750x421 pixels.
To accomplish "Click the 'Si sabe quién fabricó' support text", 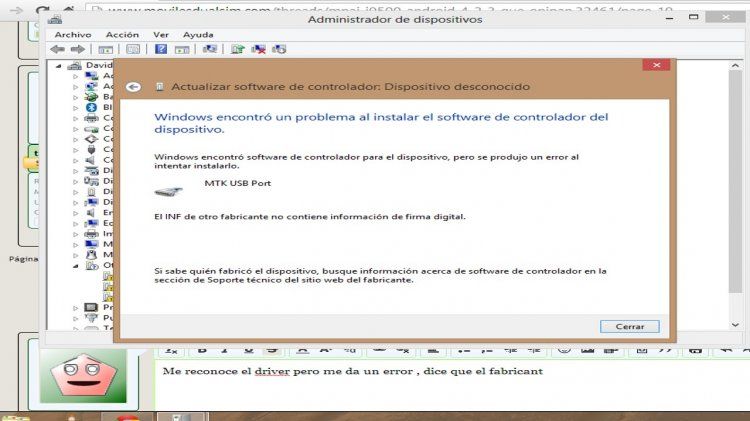I will (380, 276).
